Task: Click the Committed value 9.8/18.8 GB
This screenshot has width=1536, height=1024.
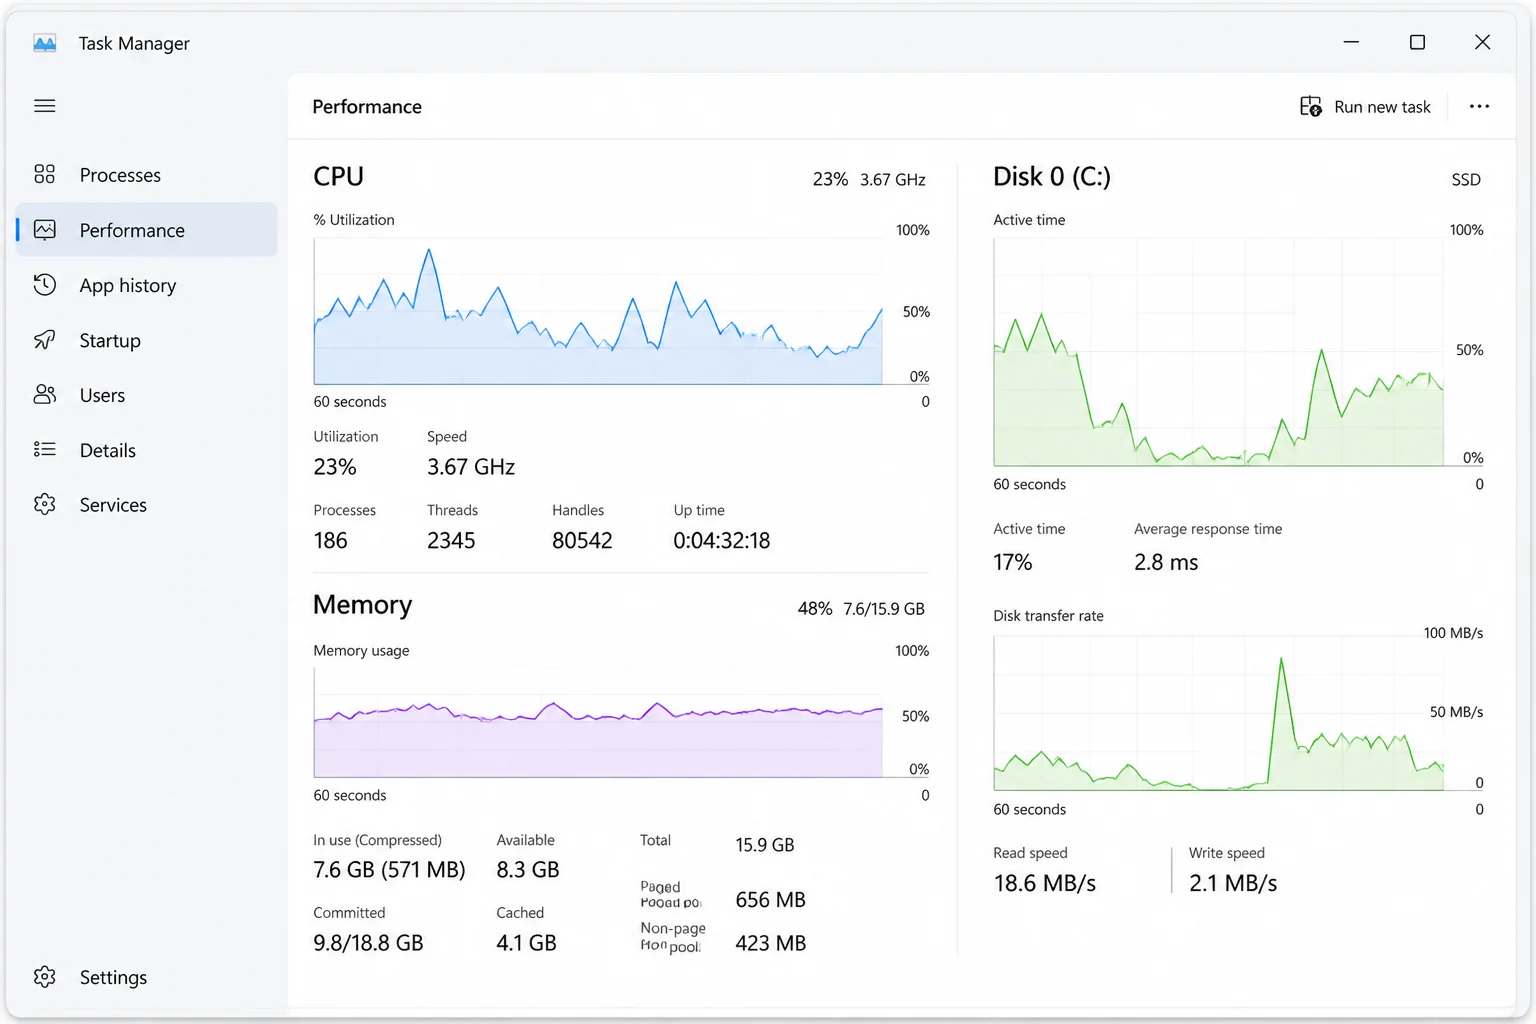Action: tap(368, 943)
